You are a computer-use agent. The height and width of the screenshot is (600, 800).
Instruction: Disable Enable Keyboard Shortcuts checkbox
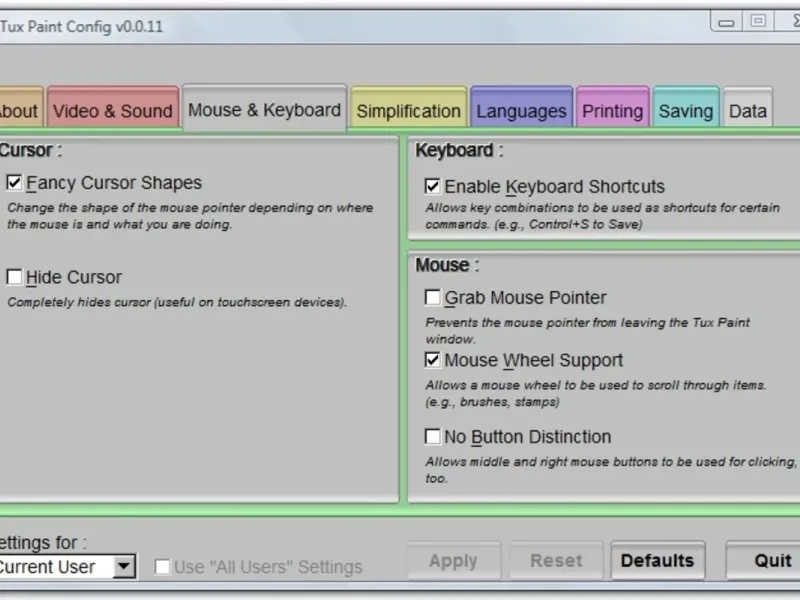pos(433,186)
